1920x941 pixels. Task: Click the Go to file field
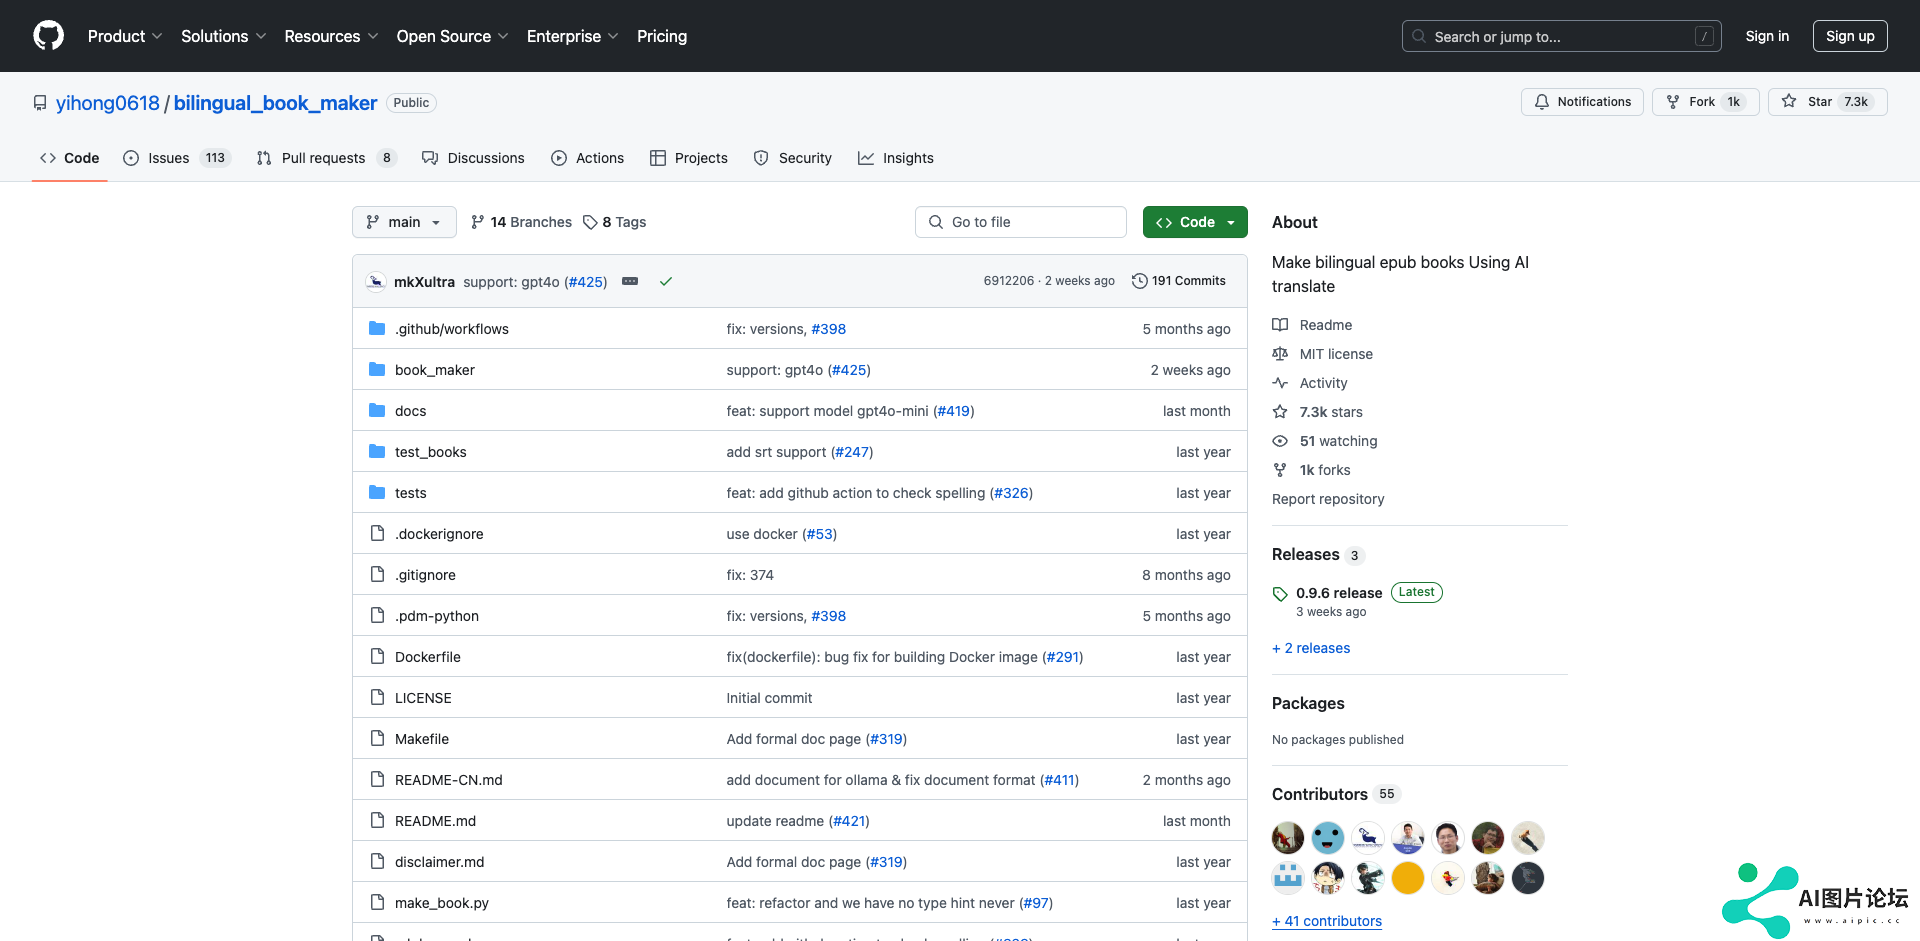tap(1021, 222)
